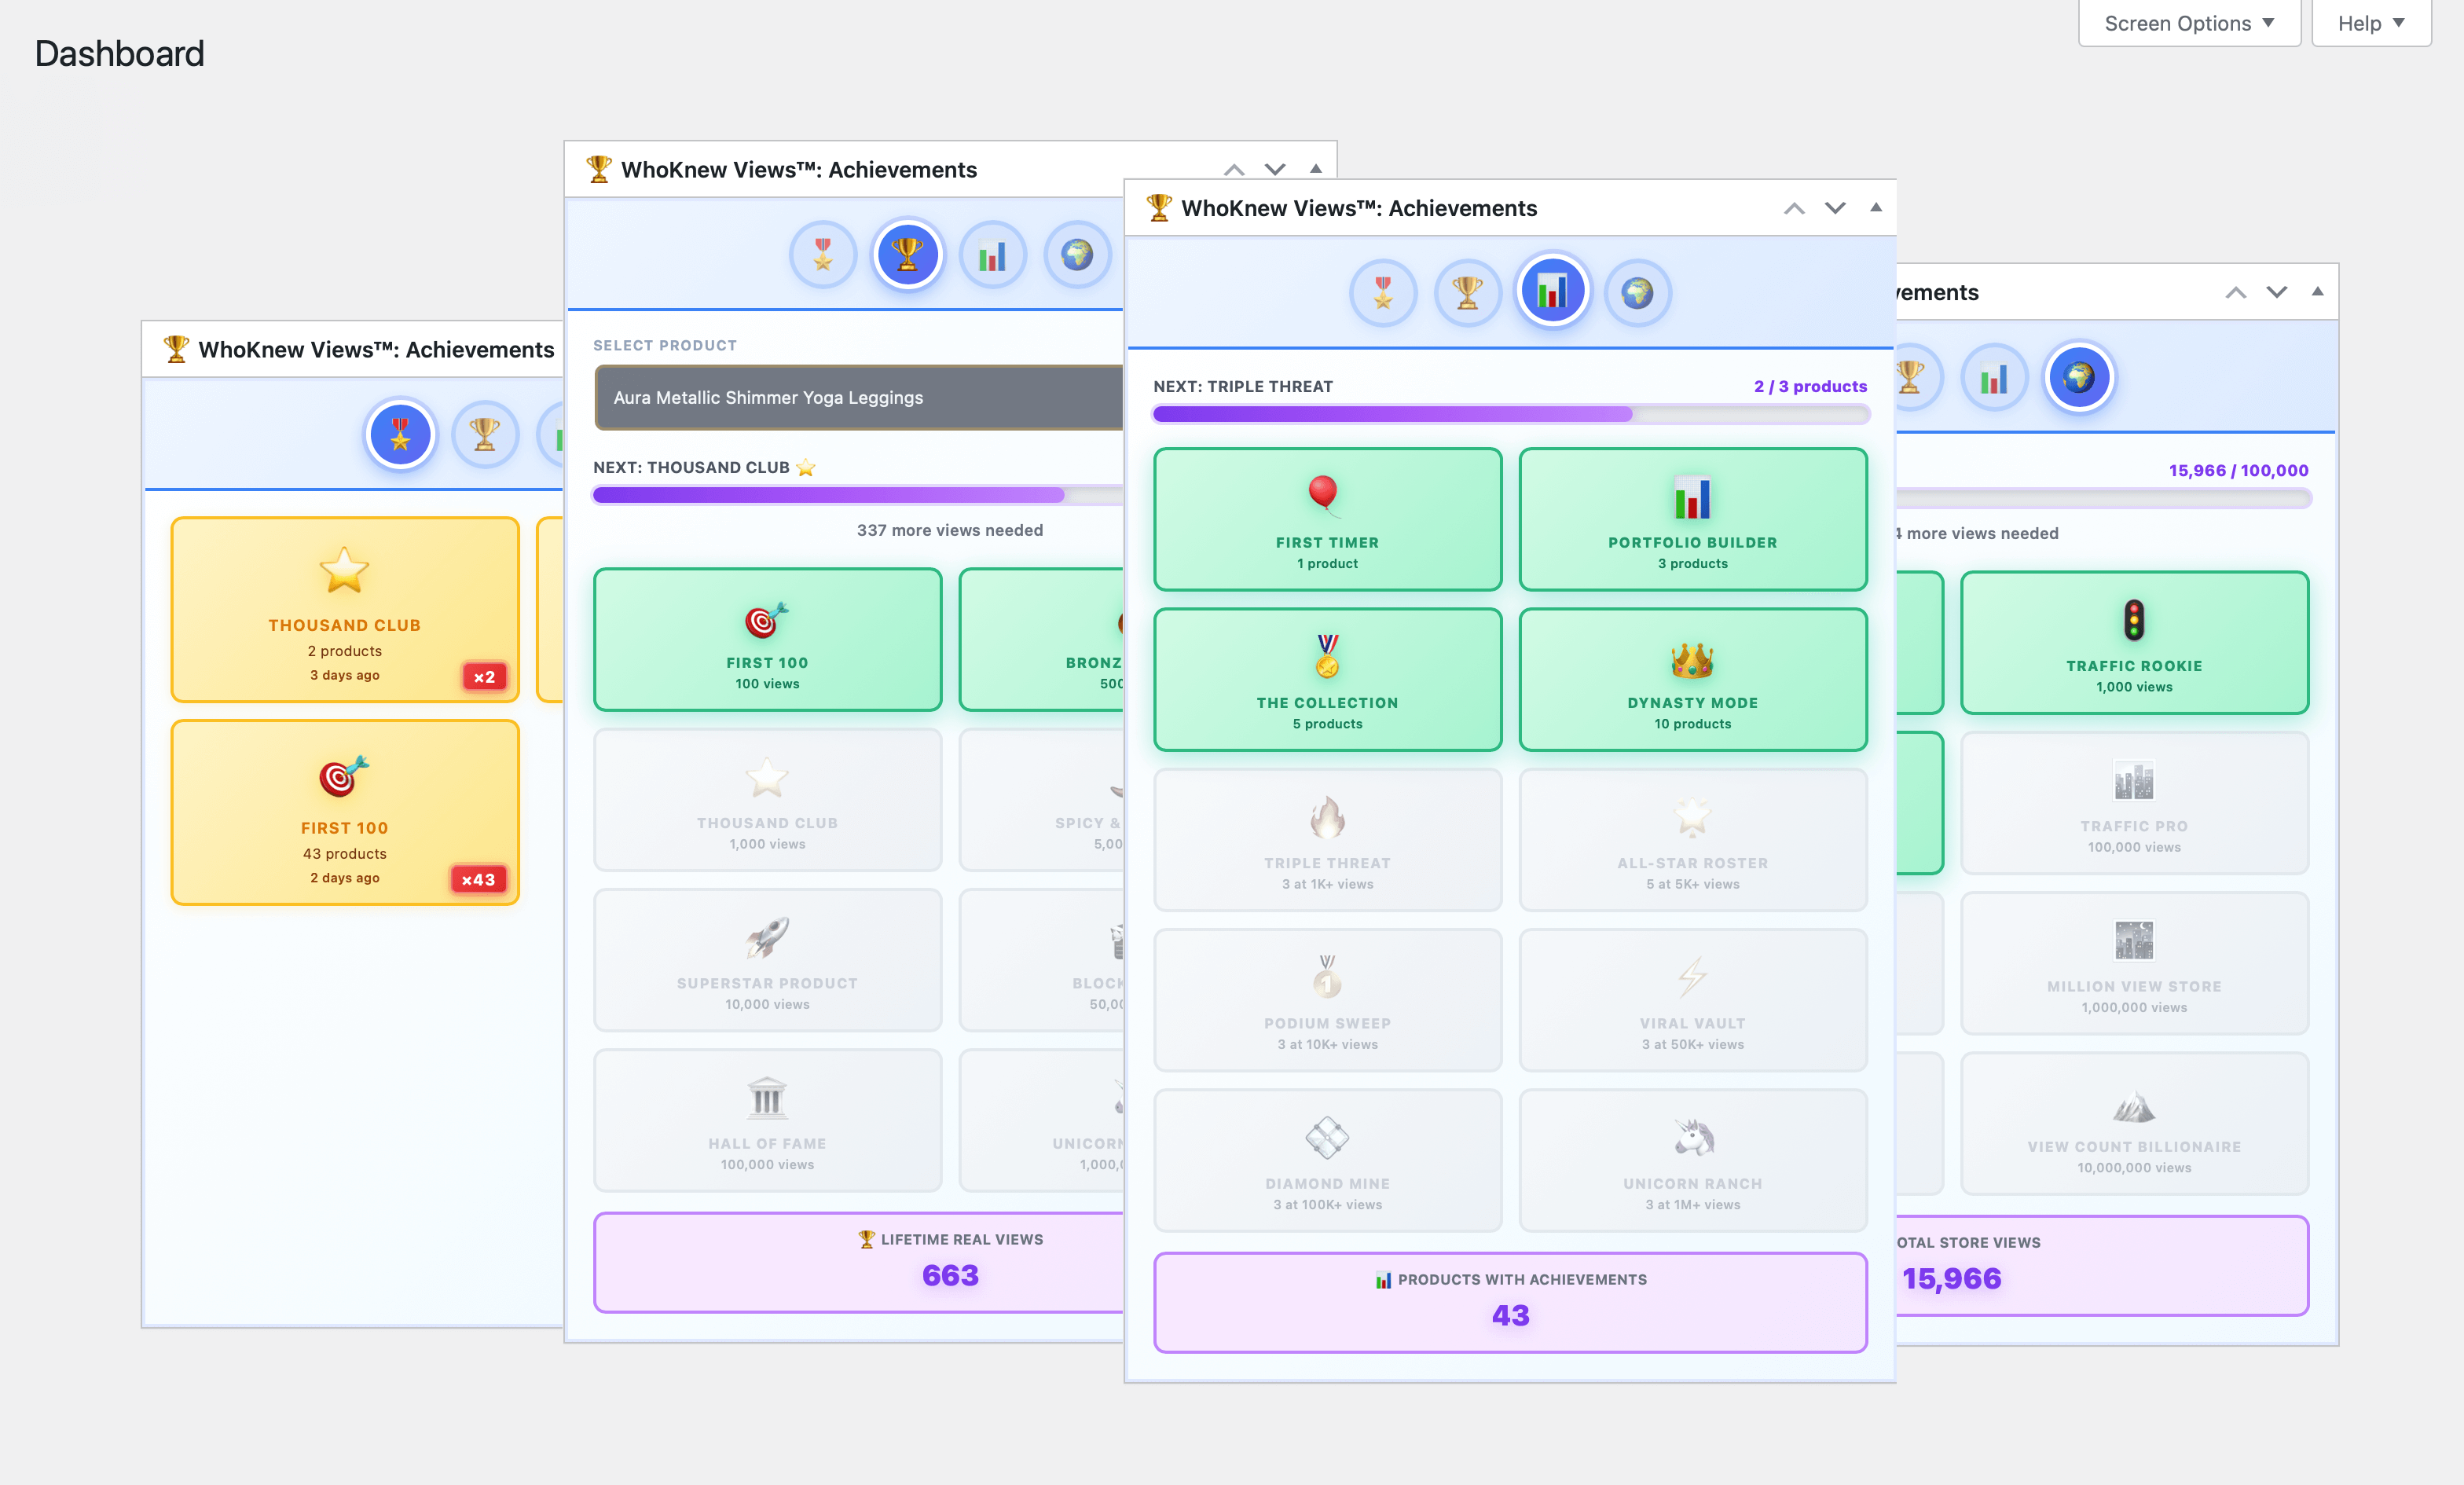Select the globe icon in the rightmost widget

point(2080,378)
